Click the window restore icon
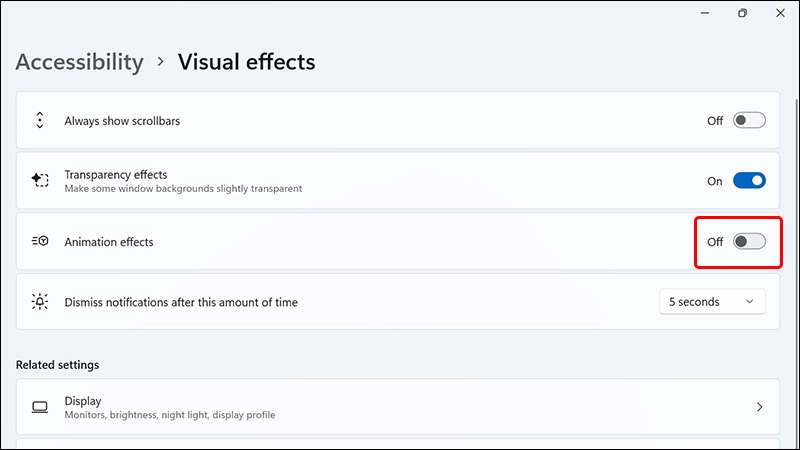 point(742,13)
